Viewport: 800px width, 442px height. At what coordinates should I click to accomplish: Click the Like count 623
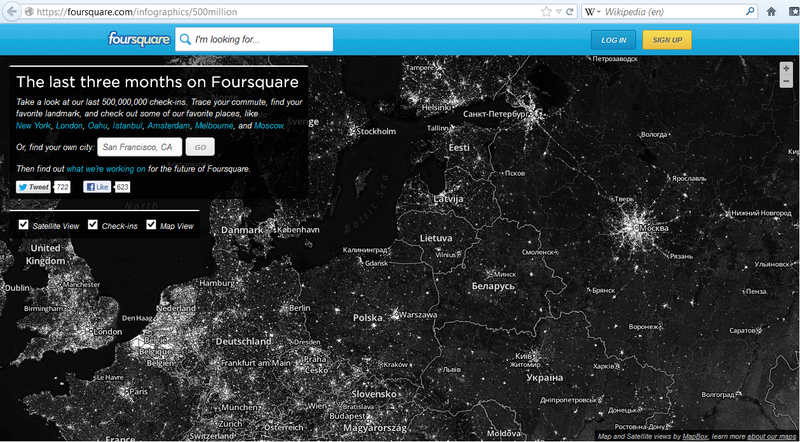[x=122, y=187]
